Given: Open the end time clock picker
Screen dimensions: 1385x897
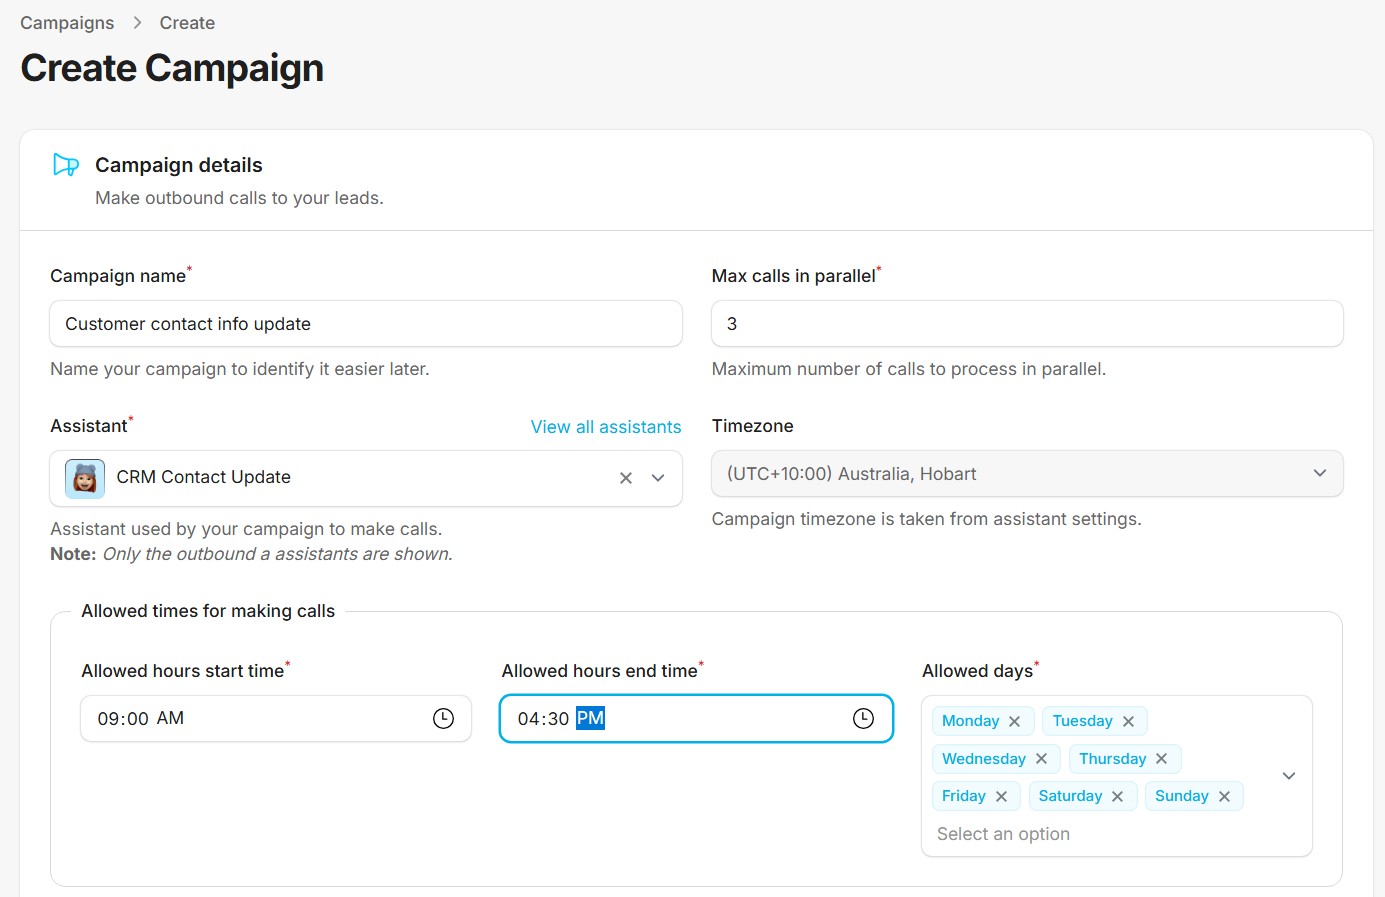Looking at the screenshot, I should point(863,719).
